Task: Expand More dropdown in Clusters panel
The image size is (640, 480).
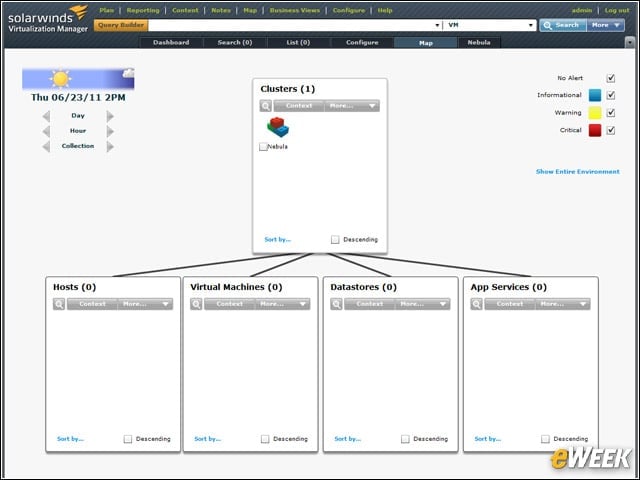Action: 352,106
